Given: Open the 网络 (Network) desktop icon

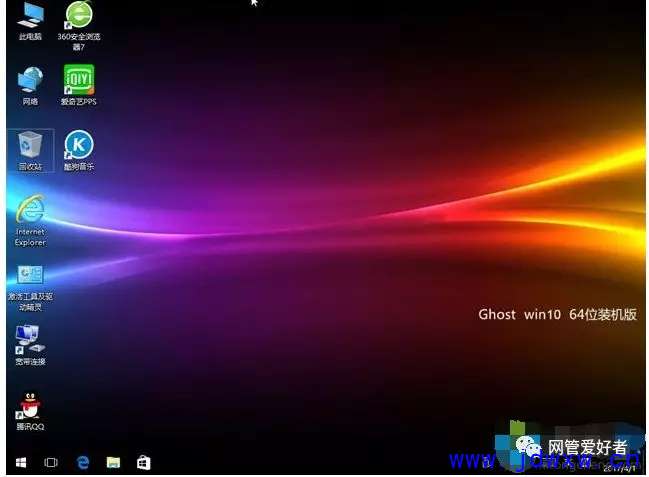Looking at the screenshot, I should 30,79.
